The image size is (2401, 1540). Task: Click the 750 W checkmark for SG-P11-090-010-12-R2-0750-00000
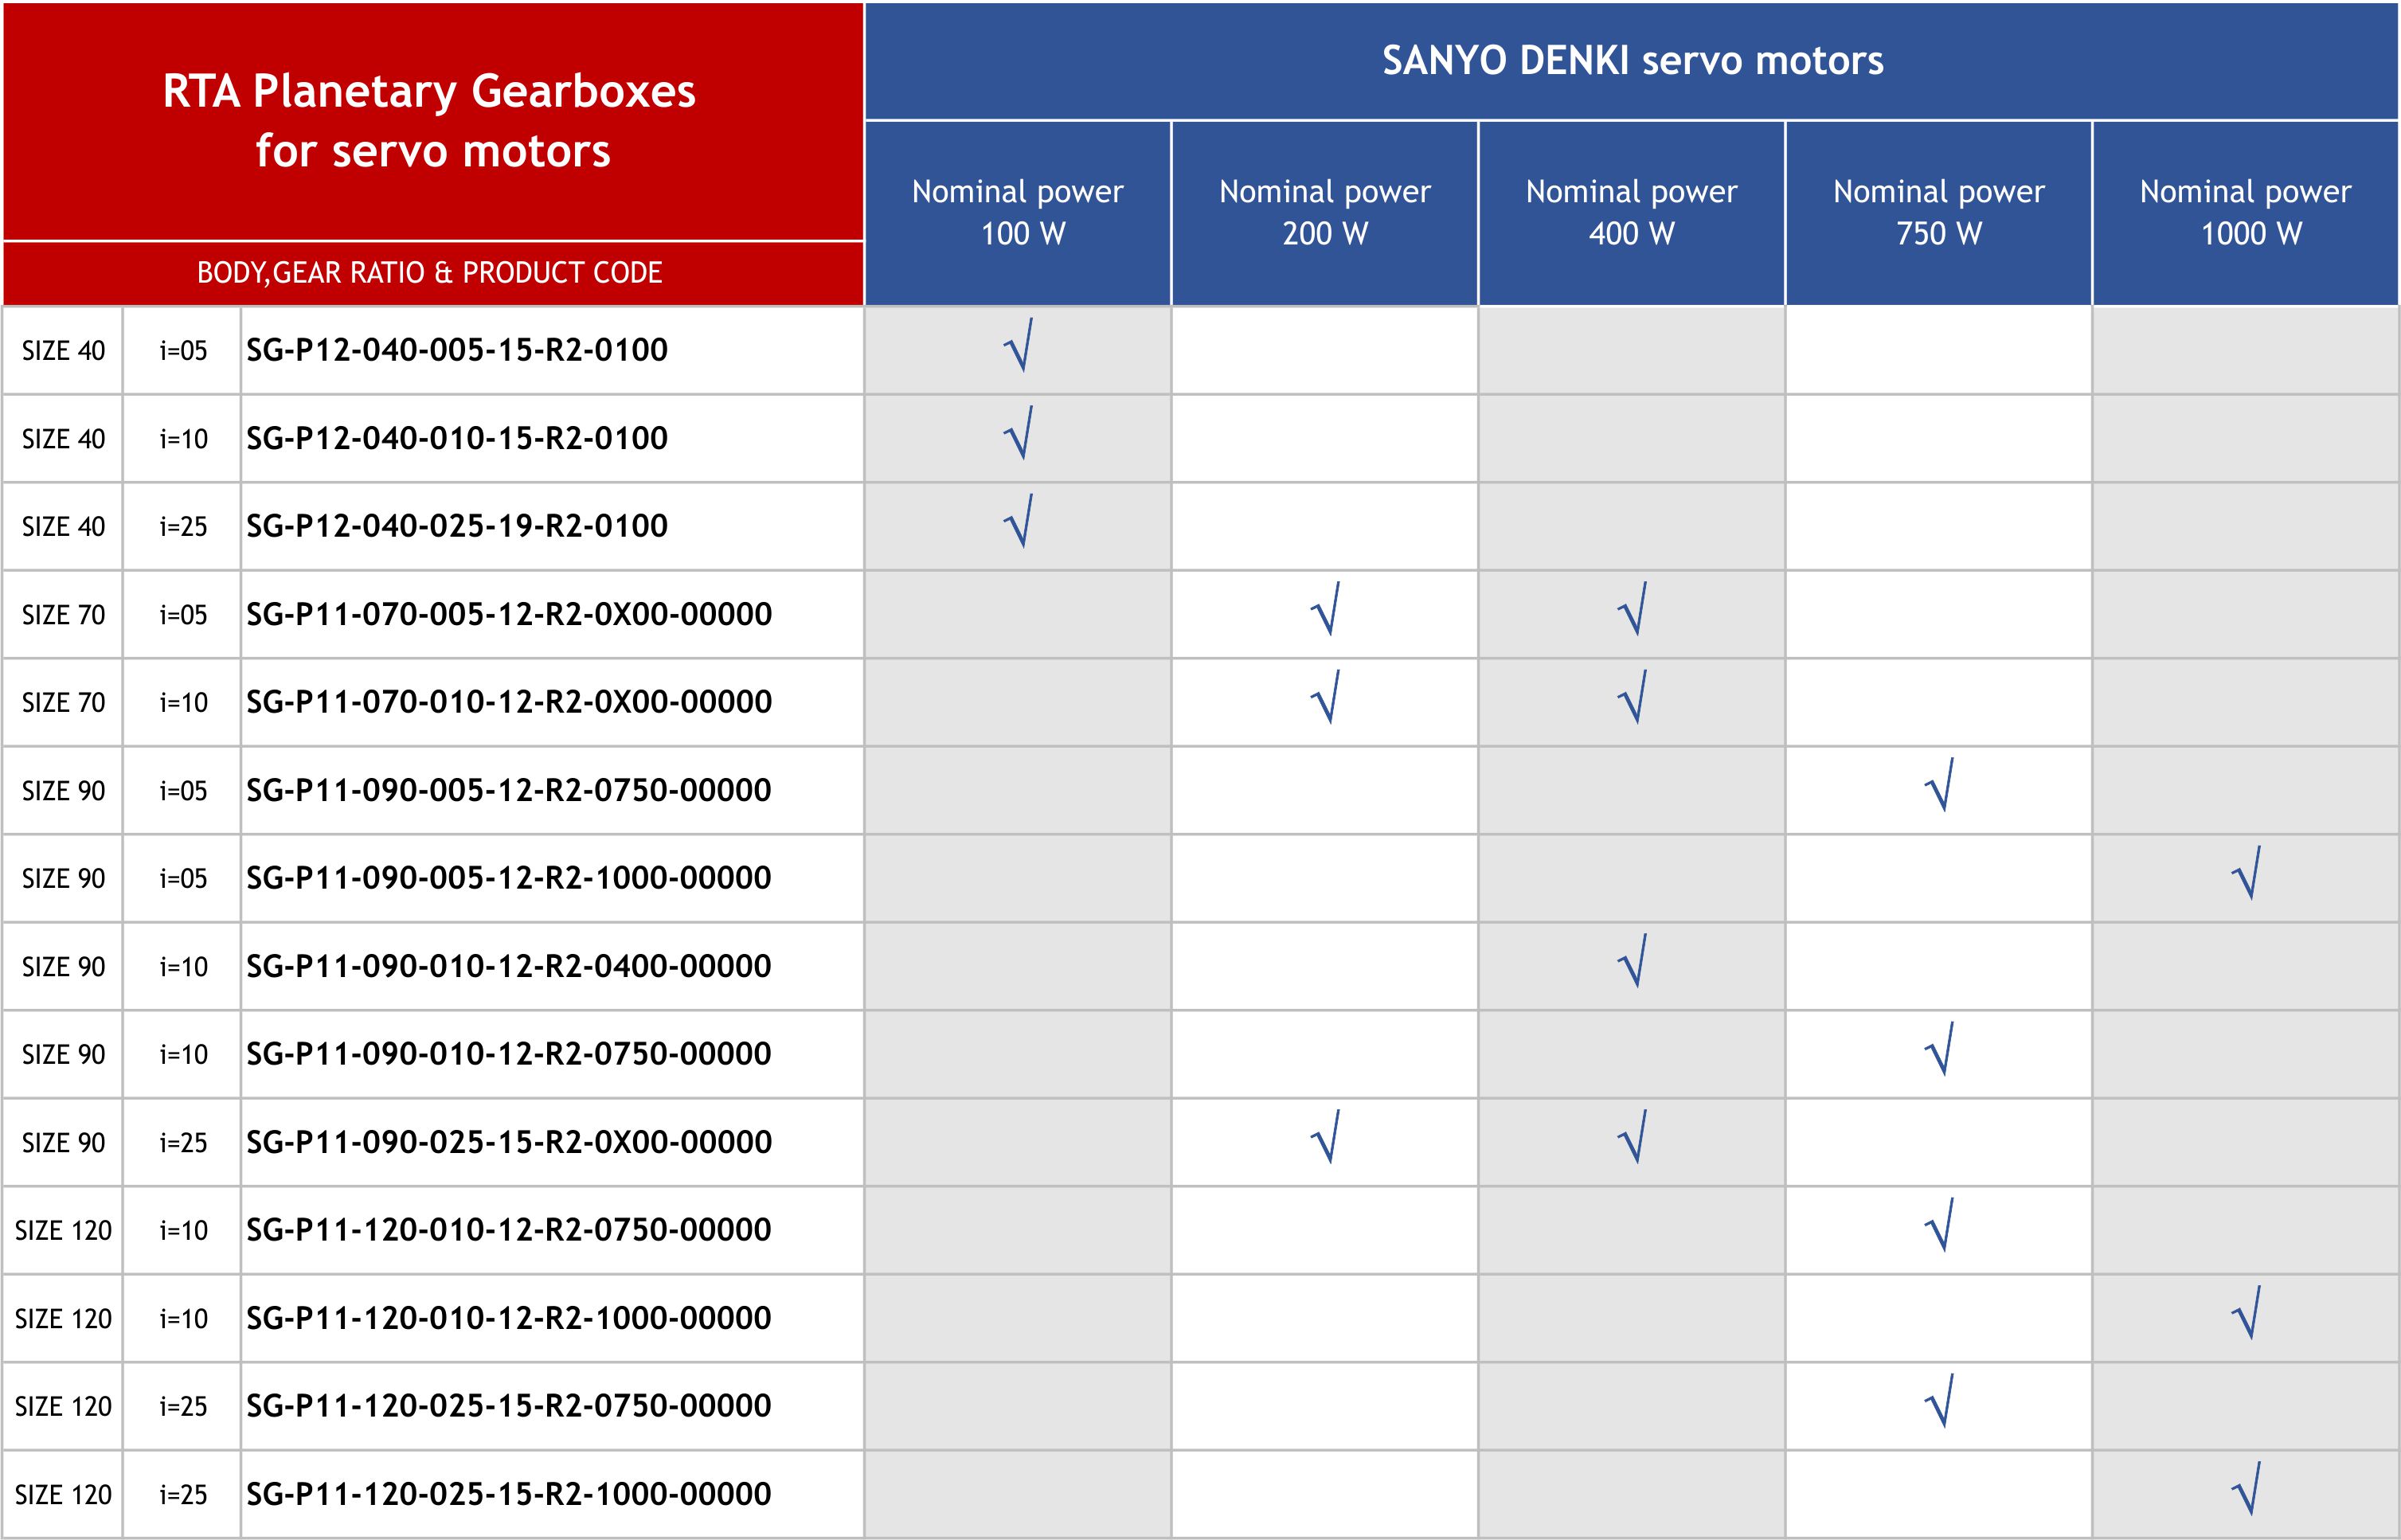(x=1940, y=1049)
